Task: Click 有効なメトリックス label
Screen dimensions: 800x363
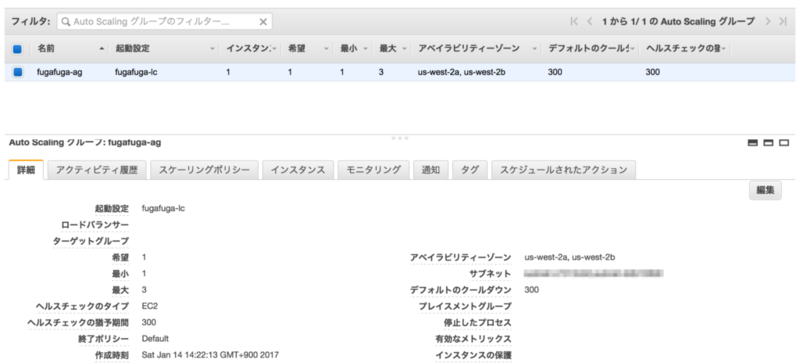Action: [x=473, y=339]
